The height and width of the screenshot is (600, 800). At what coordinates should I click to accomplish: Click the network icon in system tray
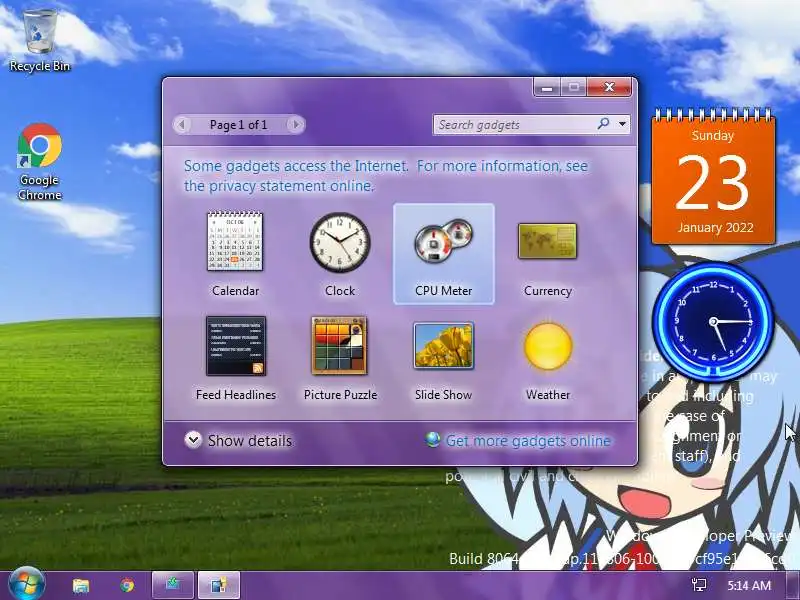pos(698,585)
